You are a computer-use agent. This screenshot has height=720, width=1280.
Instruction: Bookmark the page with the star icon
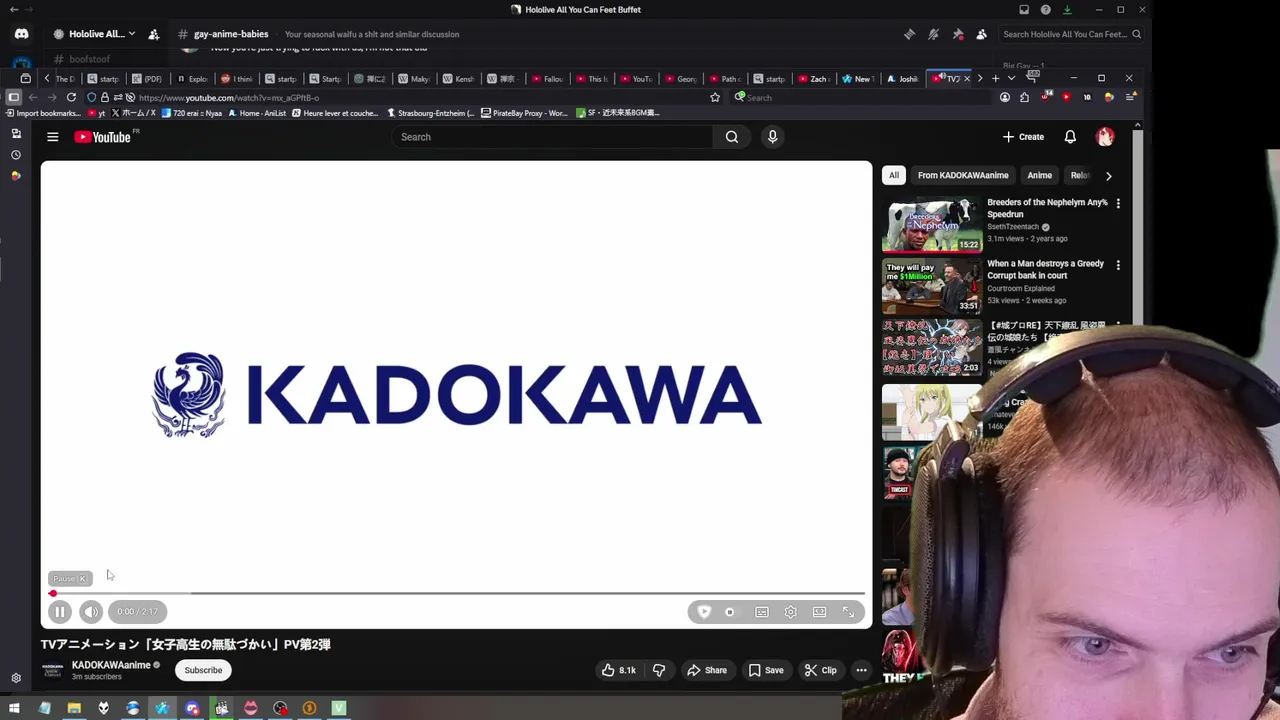click(x=715, y=97)
